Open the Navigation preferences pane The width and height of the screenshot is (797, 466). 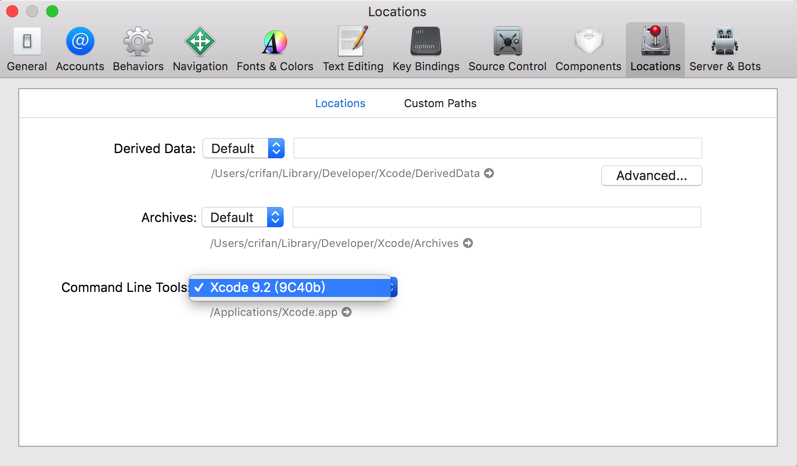[200, 49]
